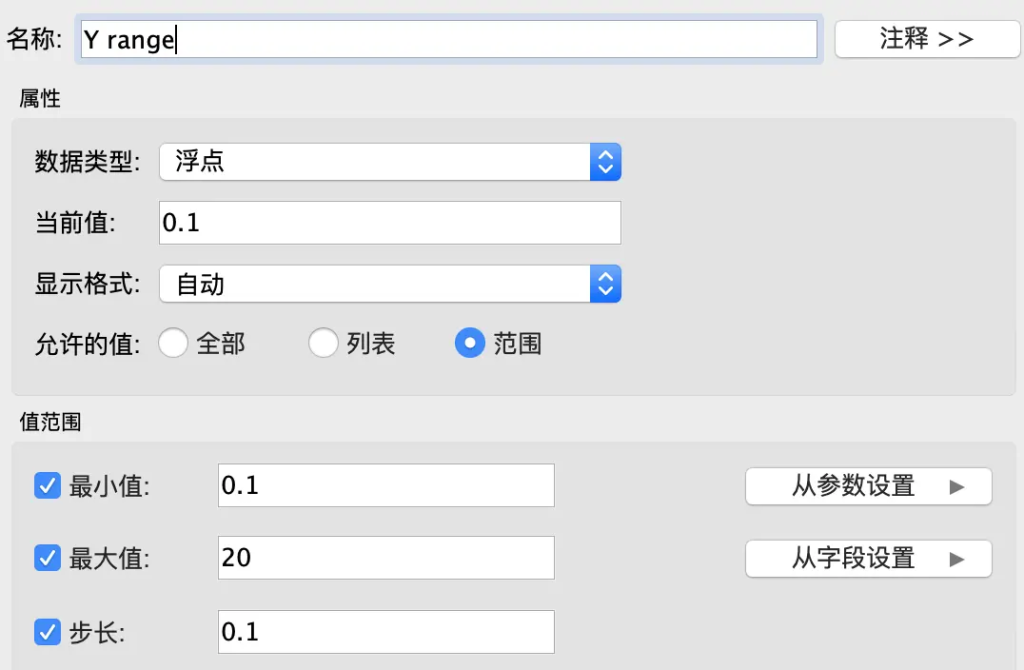
Task: Click the 注释 >> button
Action: pos(913,39)
